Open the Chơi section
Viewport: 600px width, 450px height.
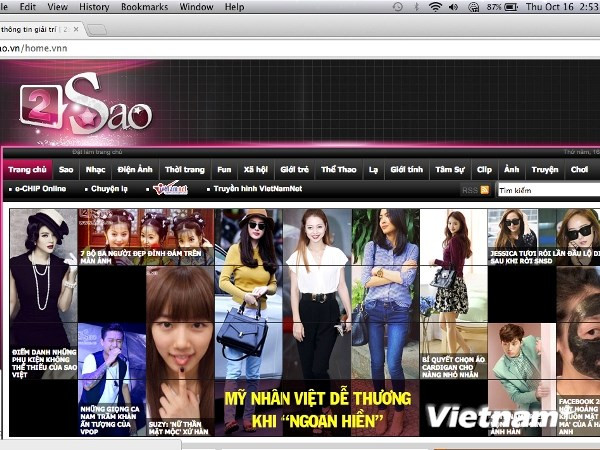(x=579, y=170)
